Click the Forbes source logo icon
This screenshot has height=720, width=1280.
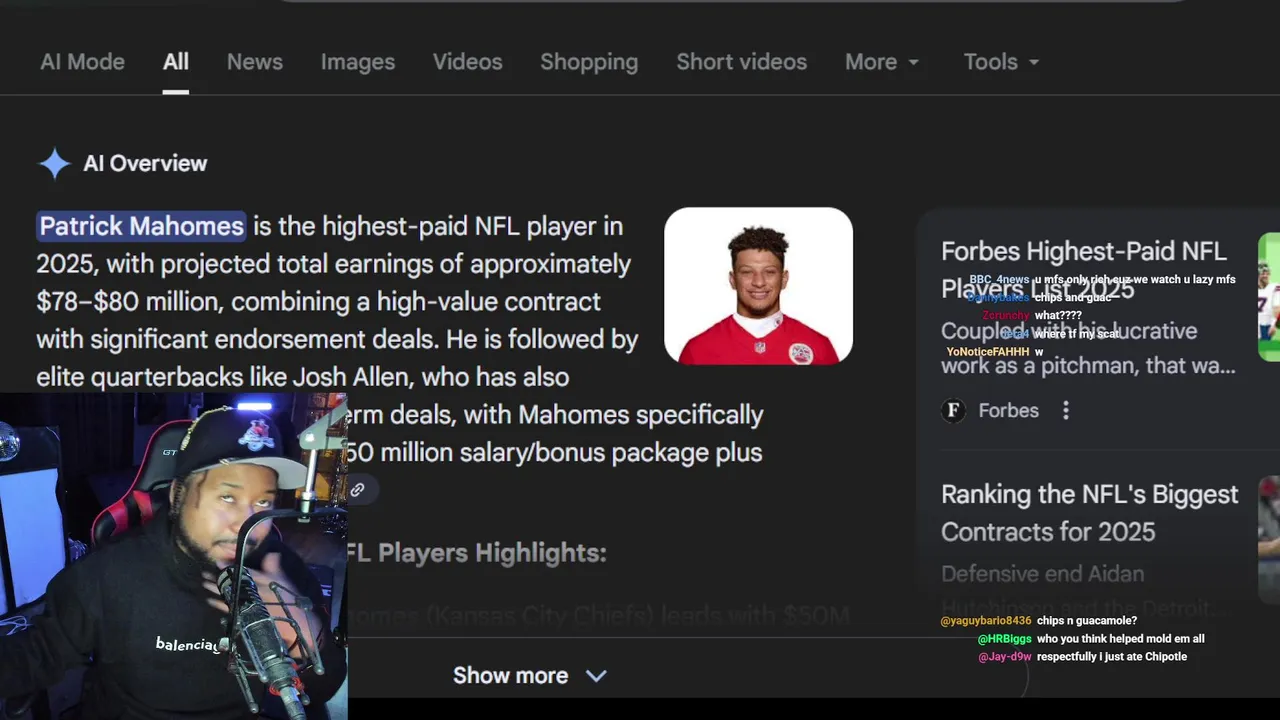point(953,410)
